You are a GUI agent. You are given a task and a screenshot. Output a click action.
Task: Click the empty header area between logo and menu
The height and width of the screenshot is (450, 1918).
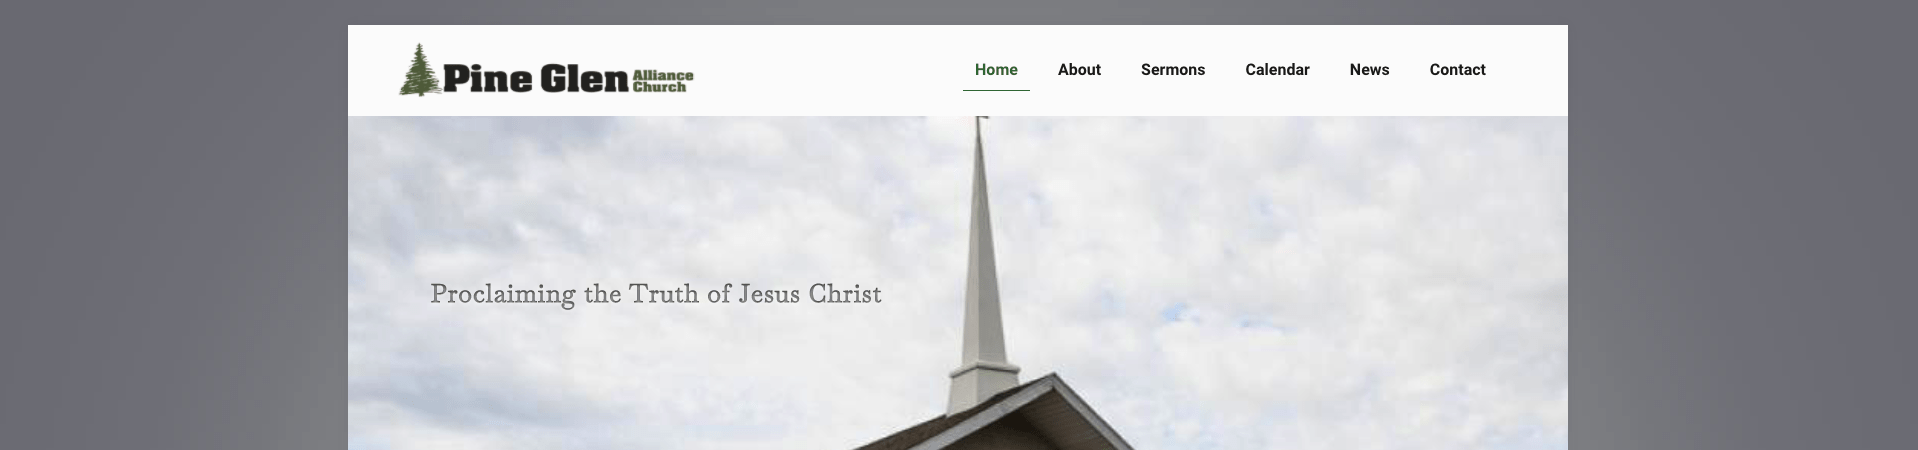coord(828,70)
